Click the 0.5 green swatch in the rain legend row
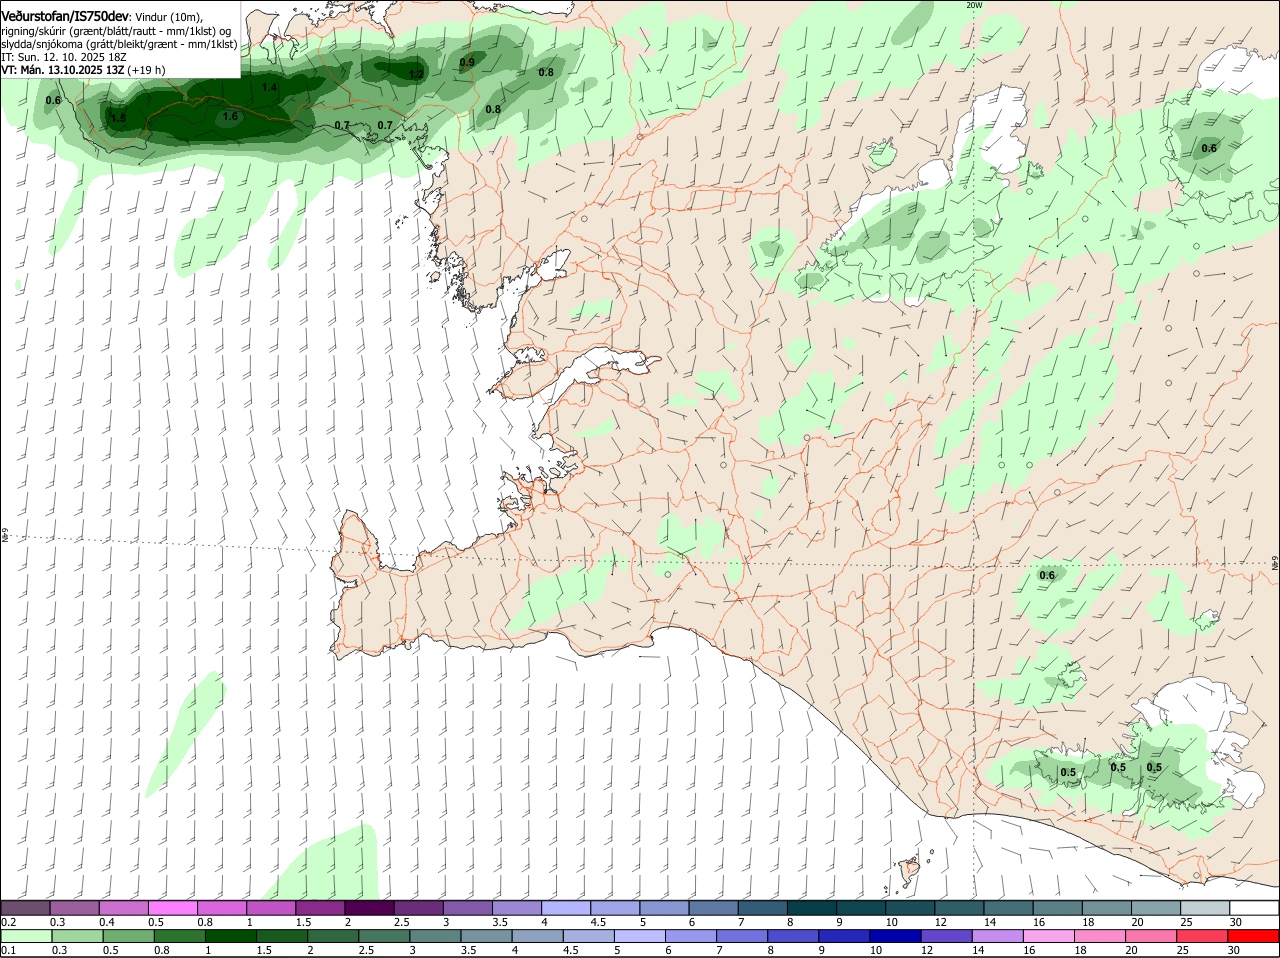 tap(129, 936)
